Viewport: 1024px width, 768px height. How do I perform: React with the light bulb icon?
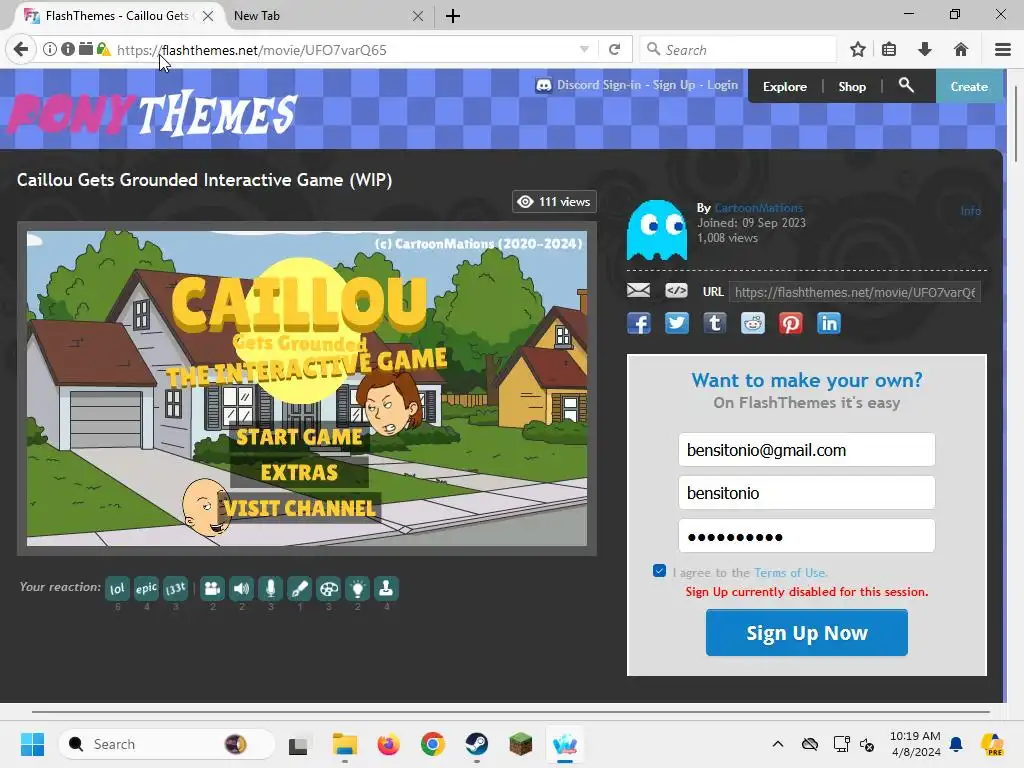tap(358, 588)
